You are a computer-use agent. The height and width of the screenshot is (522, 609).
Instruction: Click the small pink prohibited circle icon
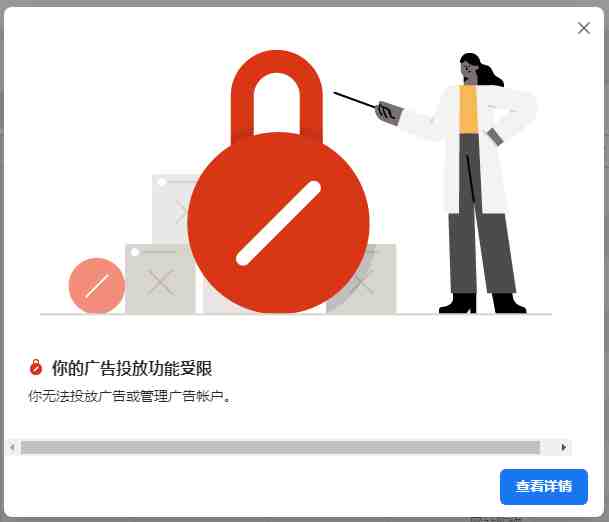point(97,285)
